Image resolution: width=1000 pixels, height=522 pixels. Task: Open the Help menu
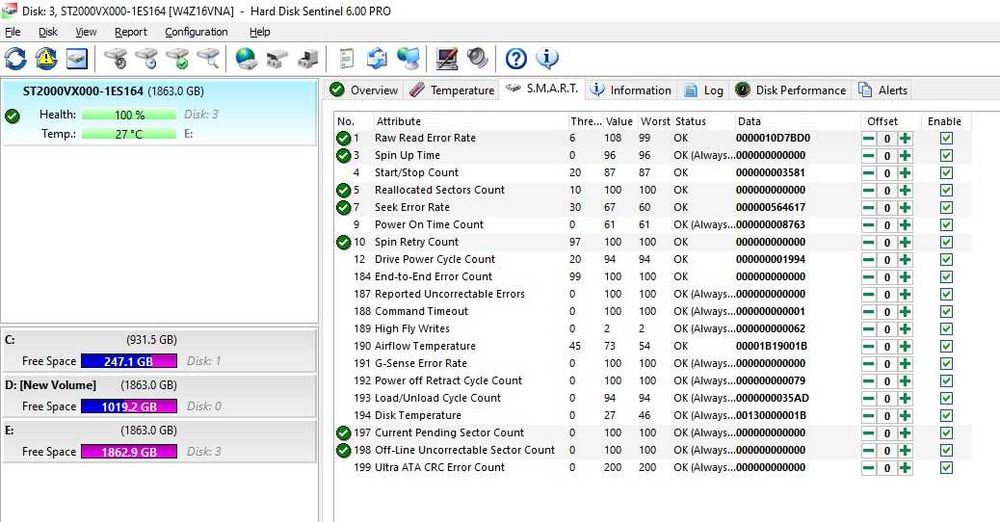click(260, 32)
